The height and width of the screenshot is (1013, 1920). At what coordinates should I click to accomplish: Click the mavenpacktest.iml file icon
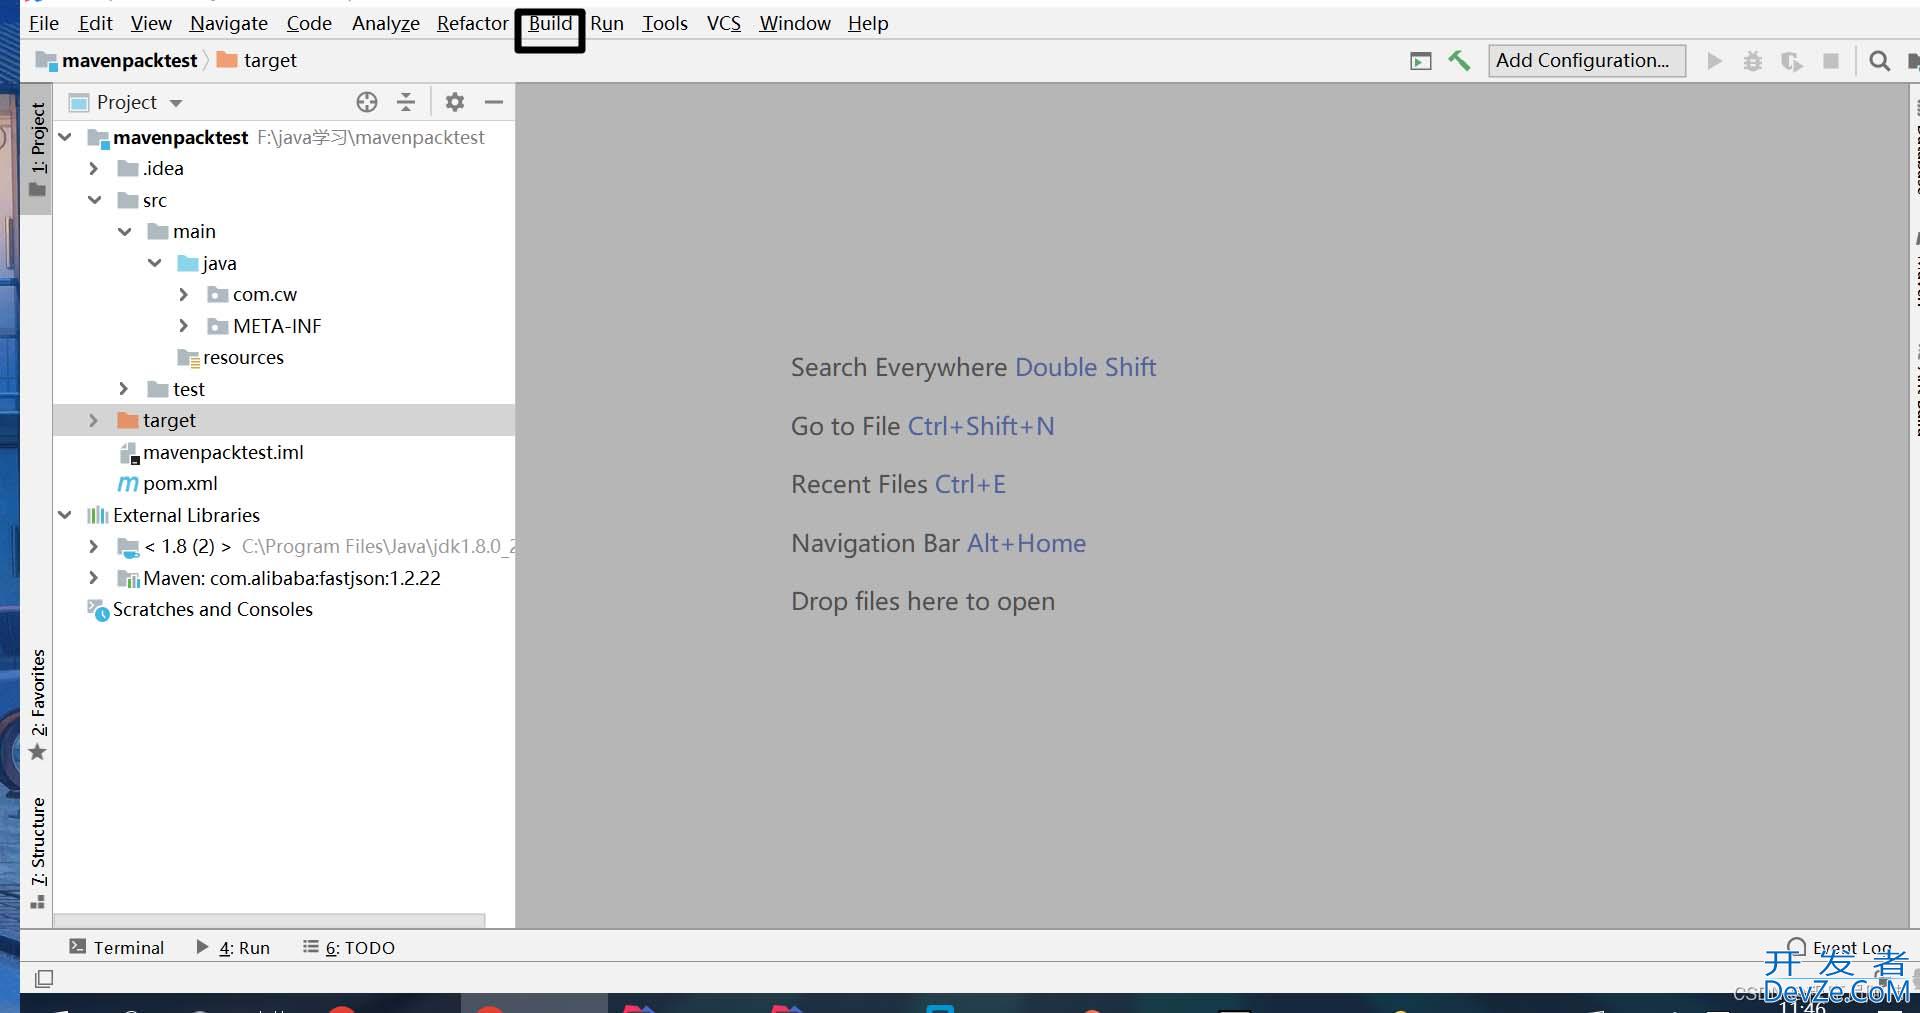pos(128,453)
